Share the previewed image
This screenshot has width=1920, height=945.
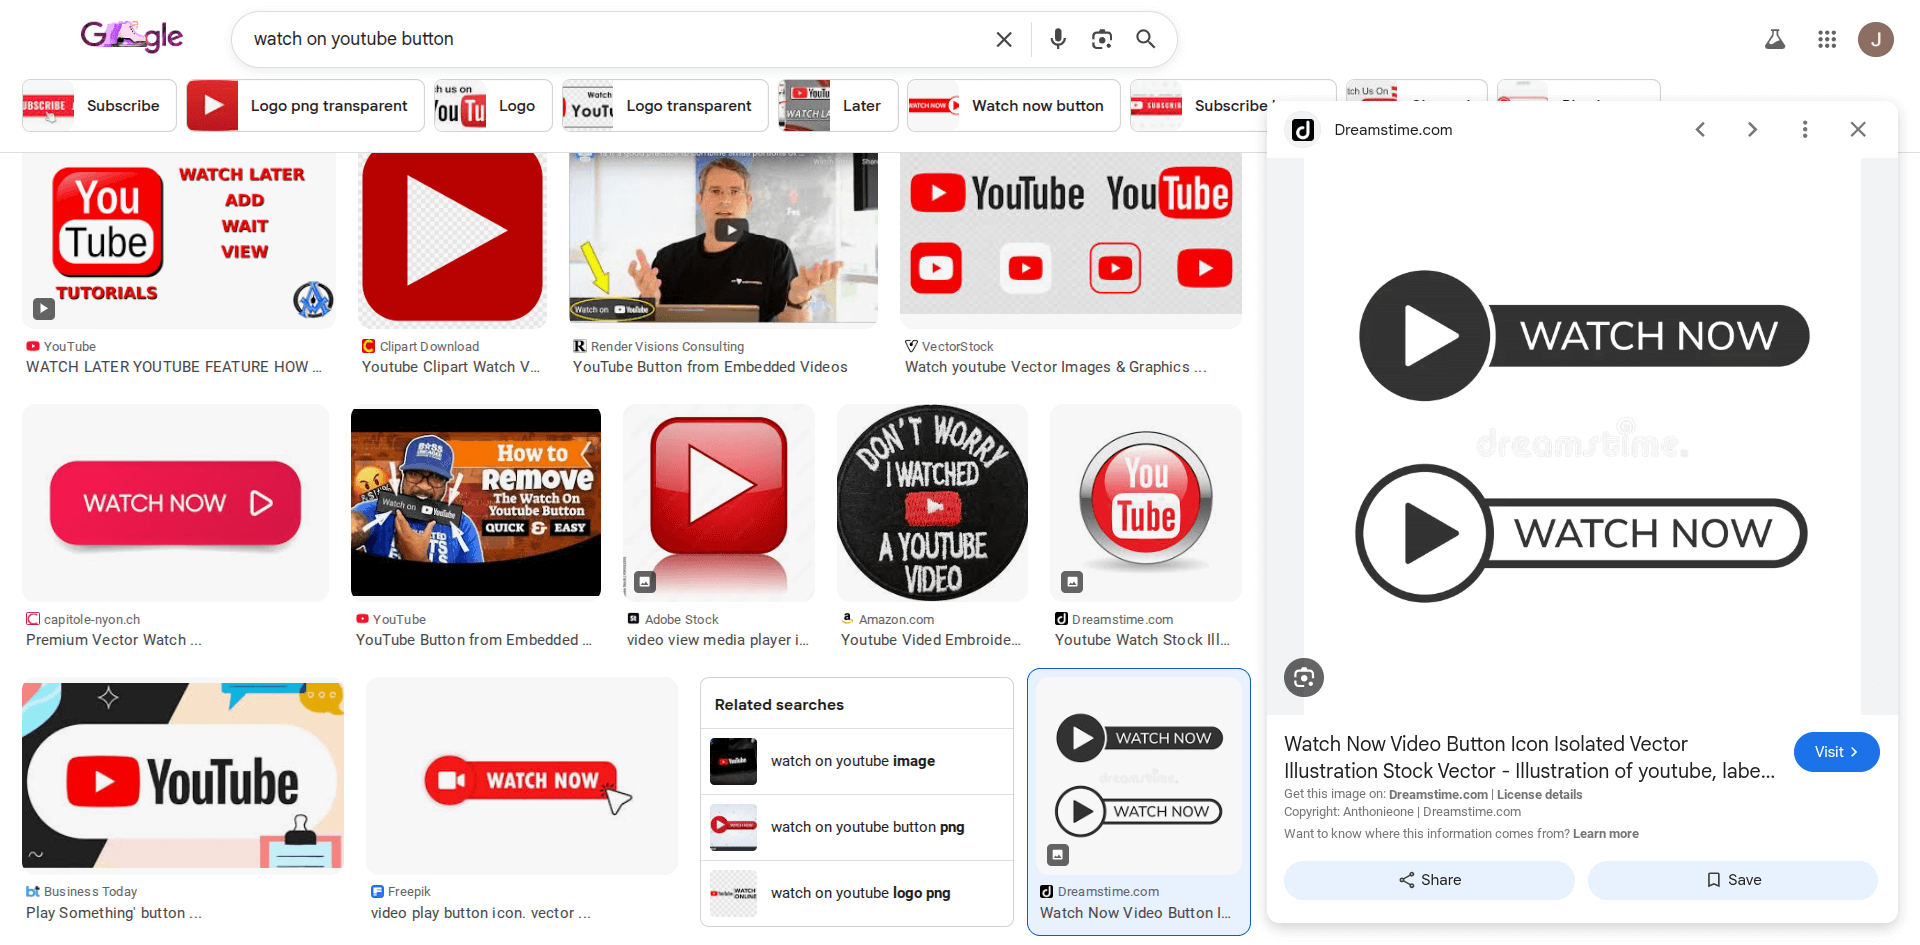pyautogui.click(x=1428, y=880)
